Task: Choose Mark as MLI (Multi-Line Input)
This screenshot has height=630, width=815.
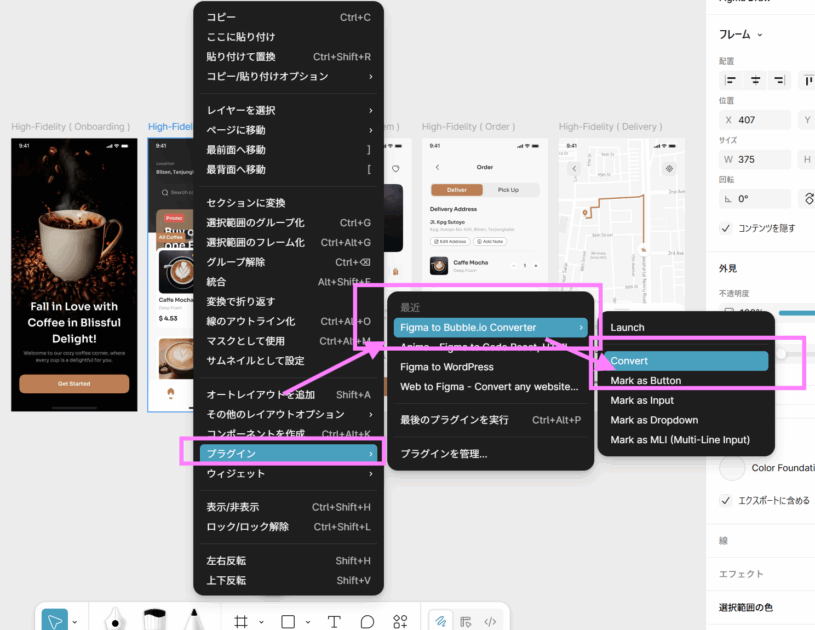Action: pos(686,440)
